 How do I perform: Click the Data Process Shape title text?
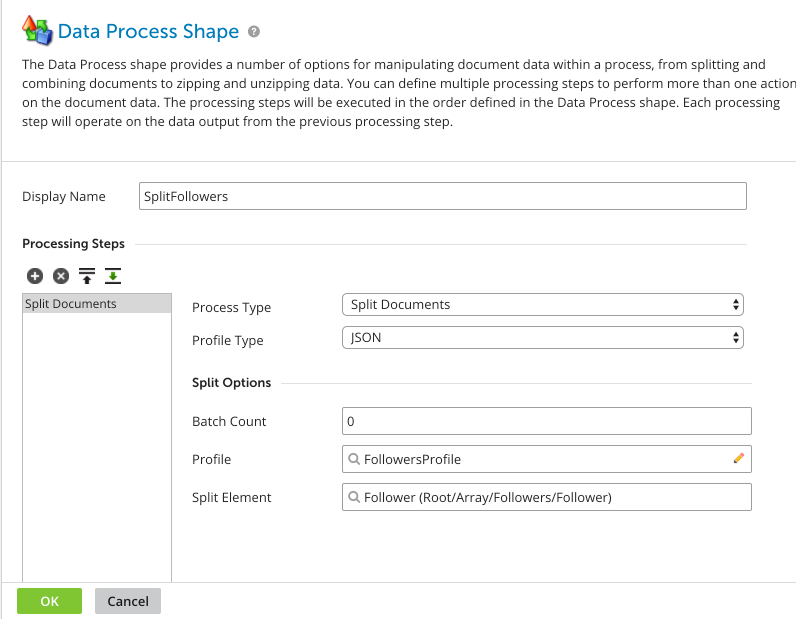(x=148, y=31)
